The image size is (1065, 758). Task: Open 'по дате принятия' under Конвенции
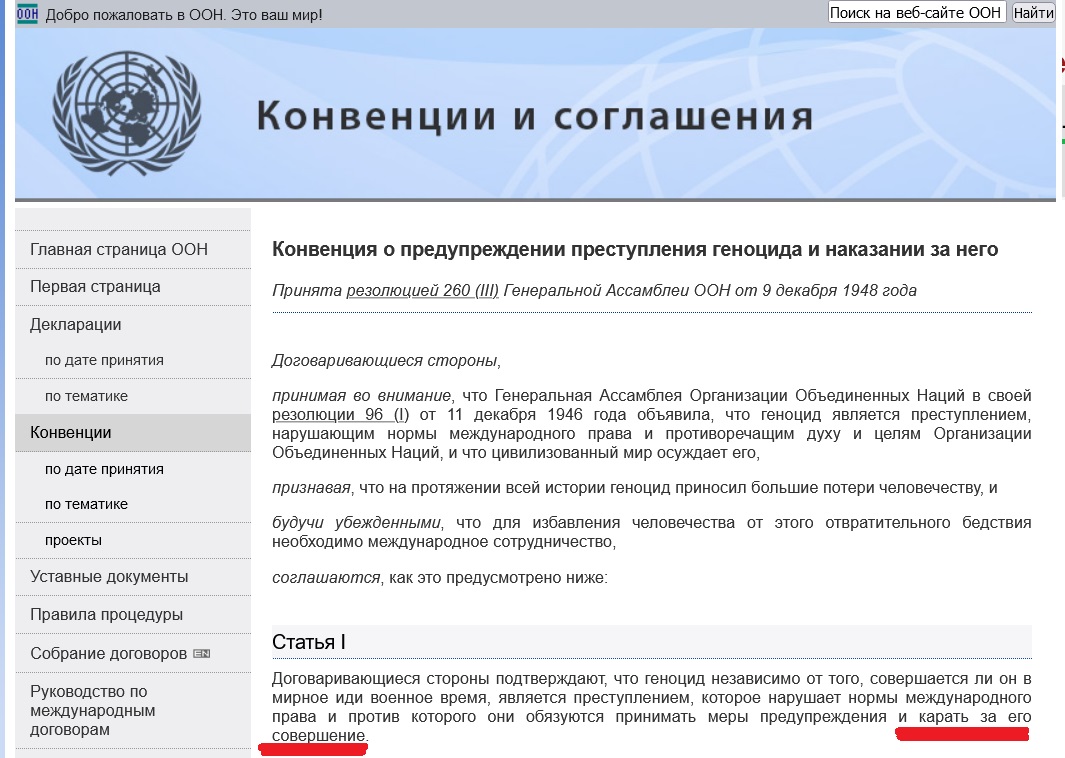pos(105,469)
